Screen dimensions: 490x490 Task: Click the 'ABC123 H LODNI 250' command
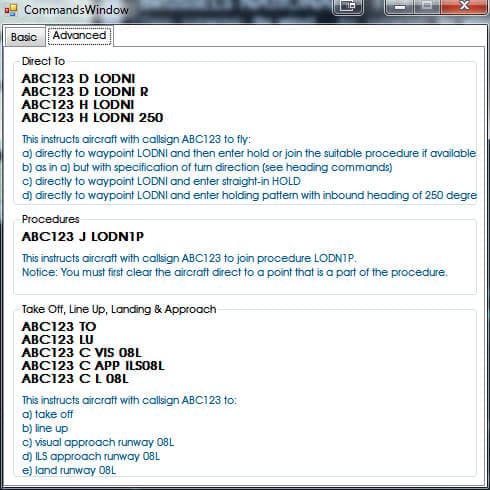[x=92, y=118]
